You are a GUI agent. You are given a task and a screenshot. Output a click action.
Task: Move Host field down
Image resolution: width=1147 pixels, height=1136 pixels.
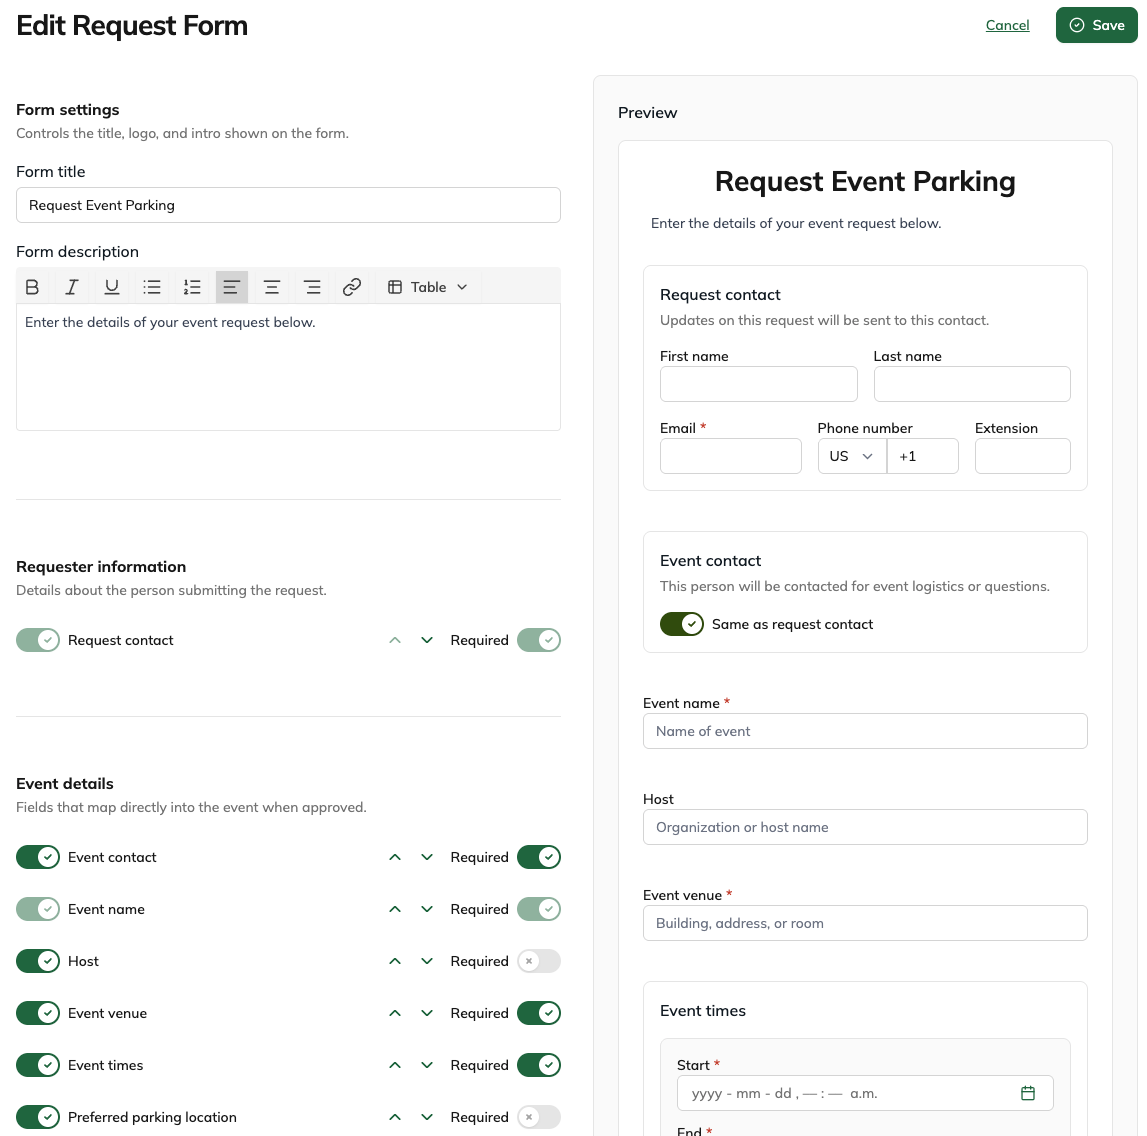[x=427, y=961]
